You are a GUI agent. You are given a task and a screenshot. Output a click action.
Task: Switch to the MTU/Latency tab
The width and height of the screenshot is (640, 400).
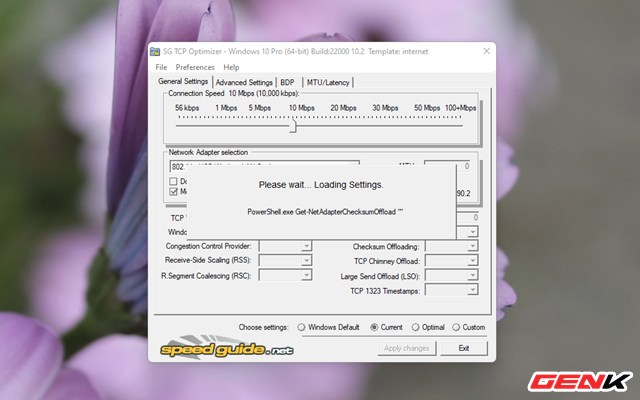328,82
